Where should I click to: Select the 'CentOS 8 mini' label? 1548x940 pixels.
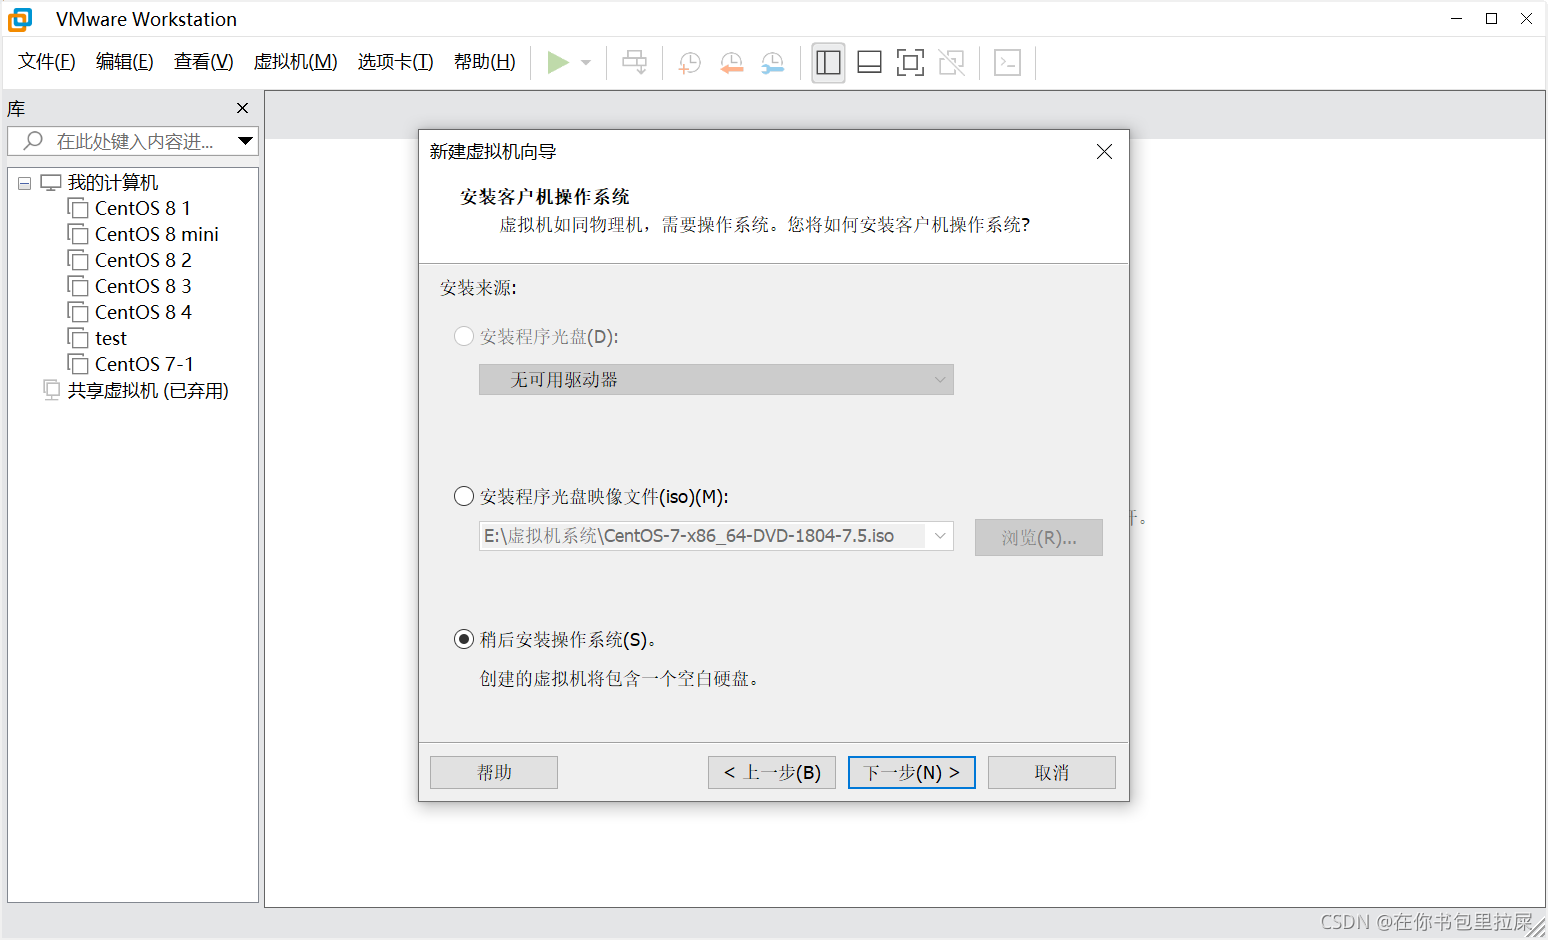tap(157, 234)
